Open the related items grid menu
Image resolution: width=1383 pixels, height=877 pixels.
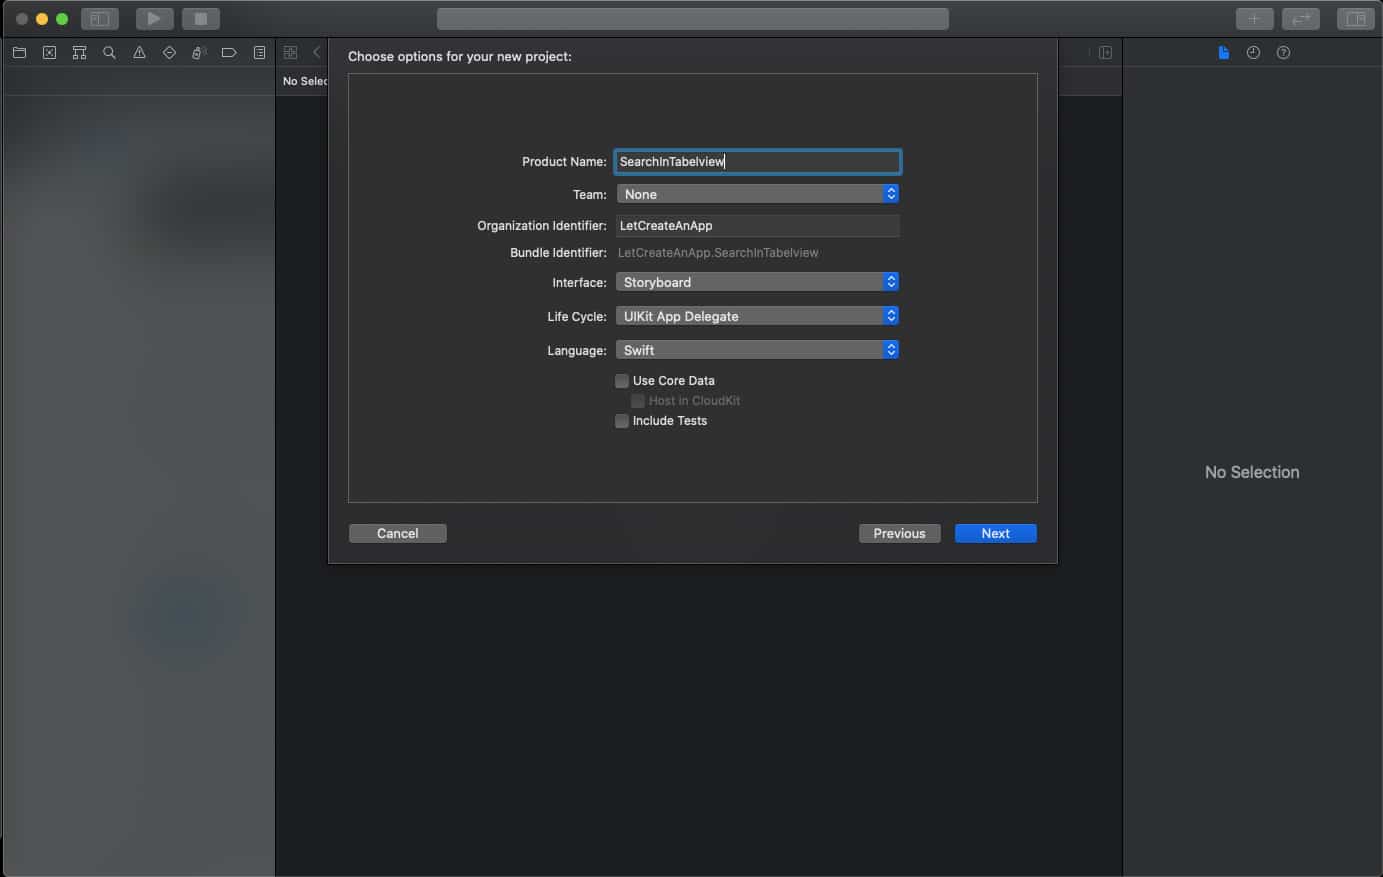[x=291, y=53]
